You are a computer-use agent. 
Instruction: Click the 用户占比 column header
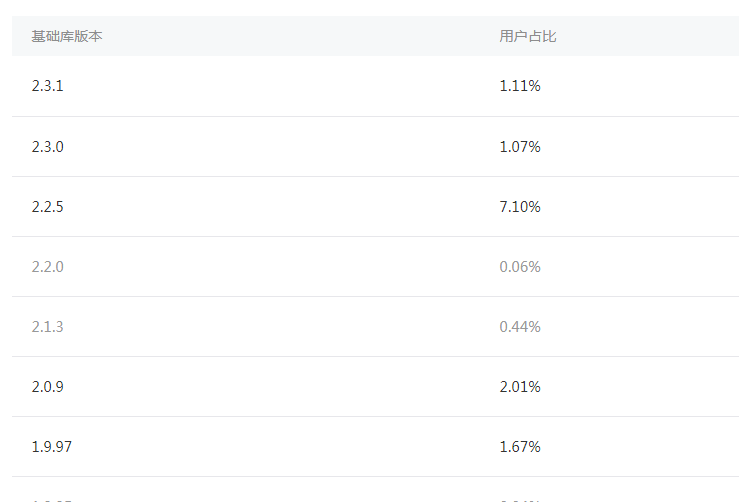[528, 36]
